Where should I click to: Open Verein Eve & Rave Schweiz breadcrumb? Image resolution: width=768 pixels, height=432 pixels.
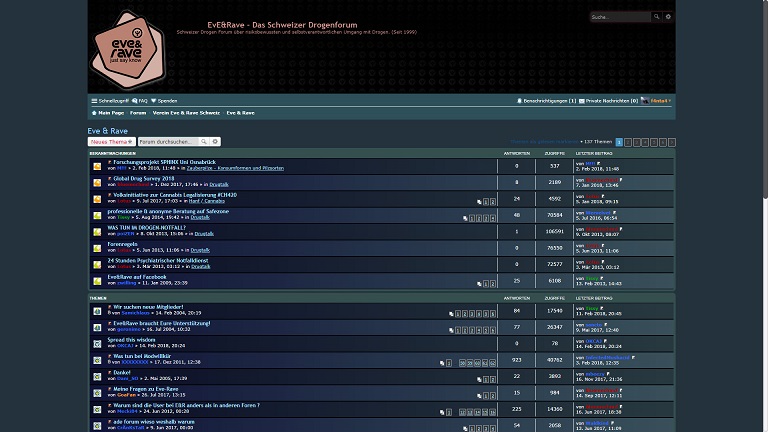point(186,113)
